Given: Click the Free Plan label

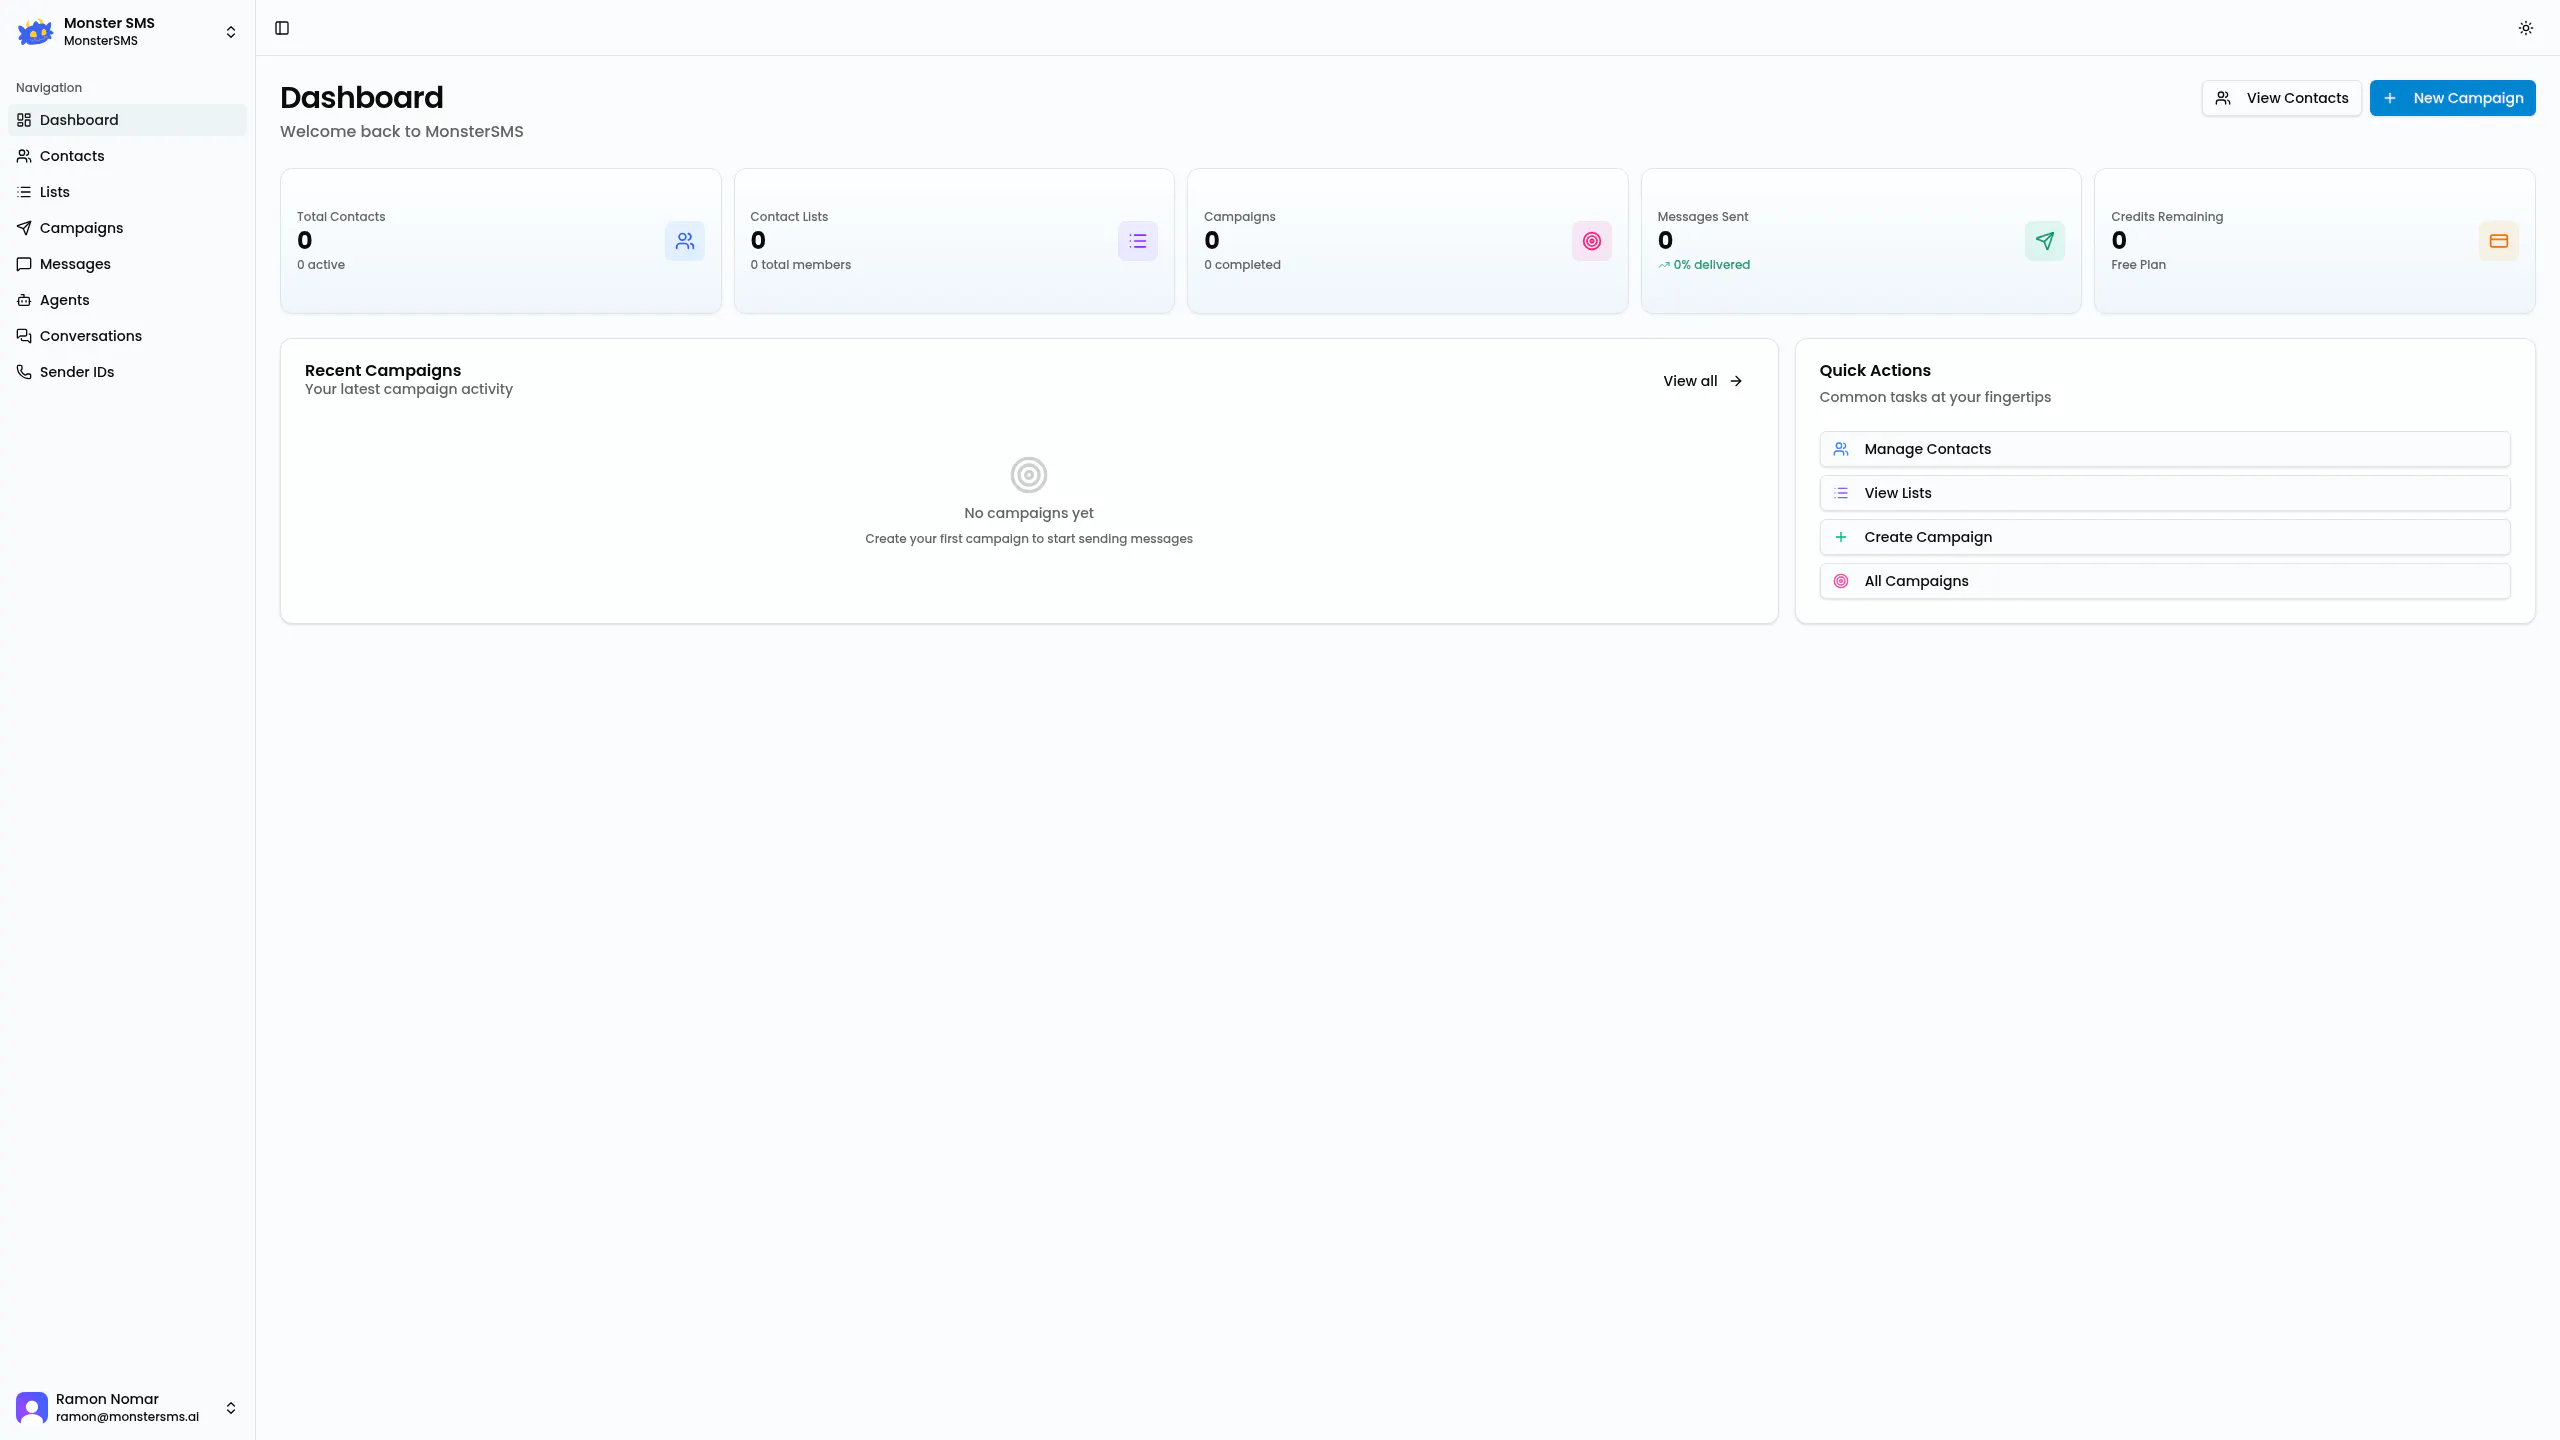Looking at the screenshot, I should (2138, 265).
